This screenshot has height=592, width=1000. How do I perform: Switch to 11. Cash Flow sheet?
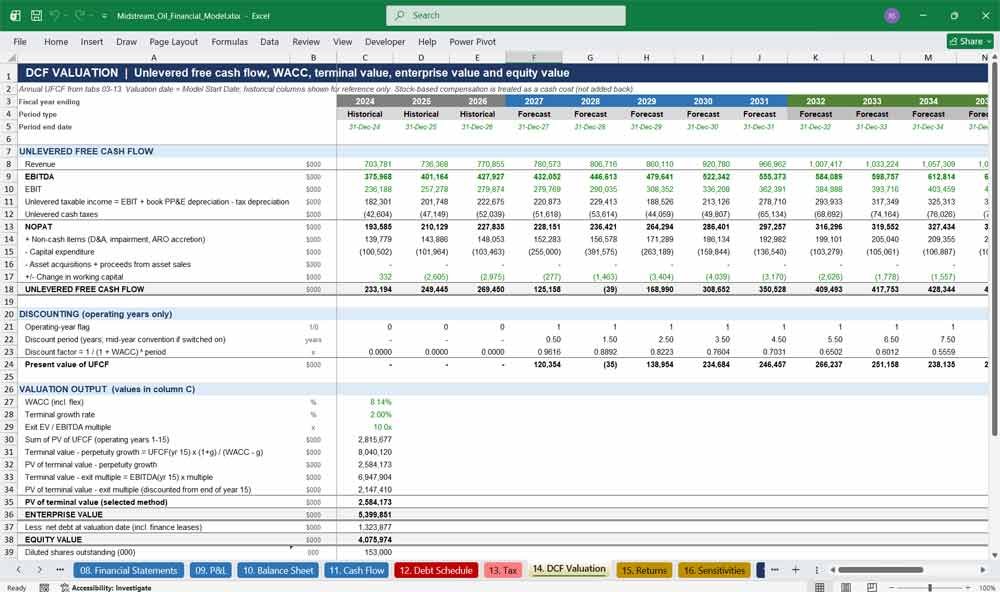coord(357,570)
